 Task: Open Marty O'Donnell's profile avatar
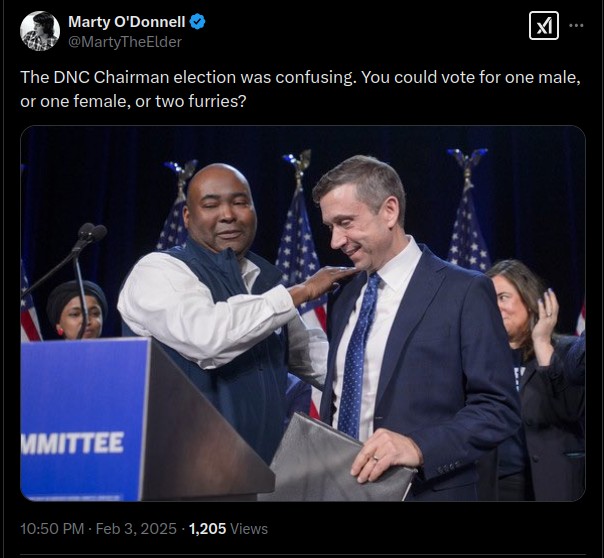pos(40,31)
